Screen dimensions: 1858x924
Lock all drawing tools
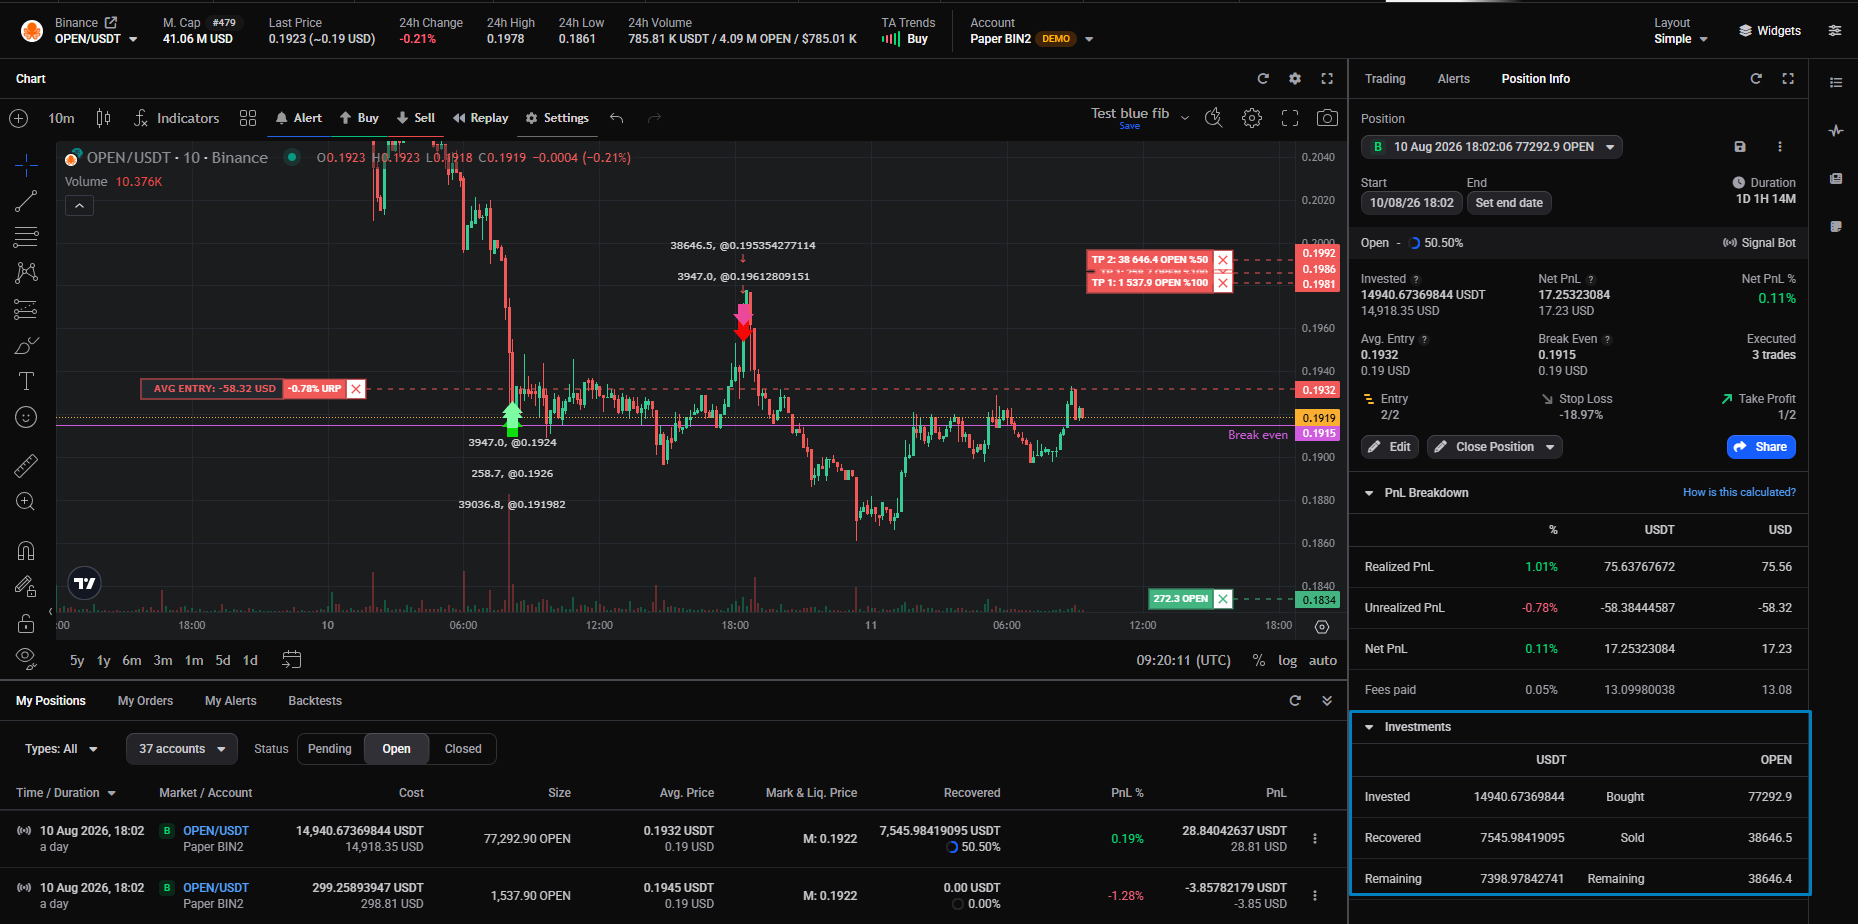pos(26,623)
